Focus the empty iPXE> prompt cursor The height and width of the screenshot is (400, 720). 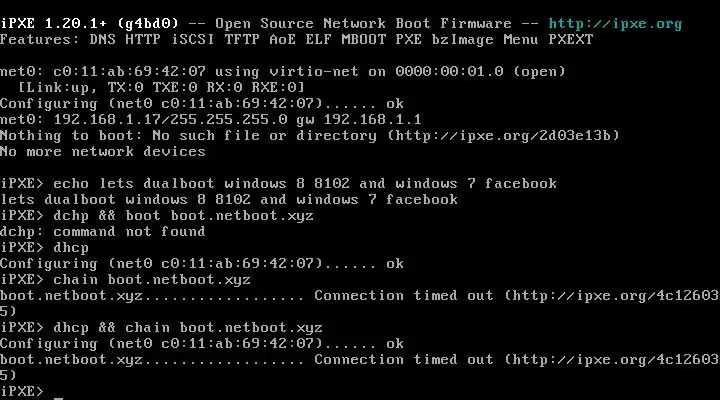tap(59, 391)
